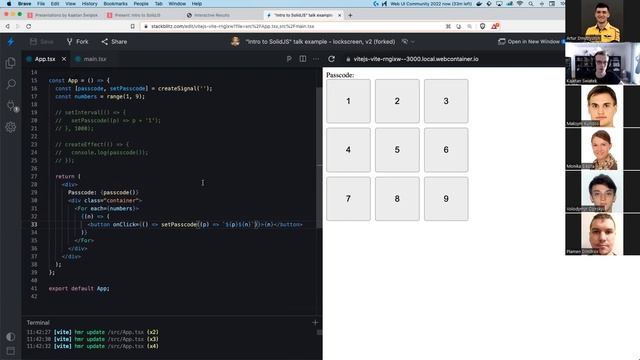Toggle the light/dark theme icon
The image size is (640, 360).
[11, 336]
